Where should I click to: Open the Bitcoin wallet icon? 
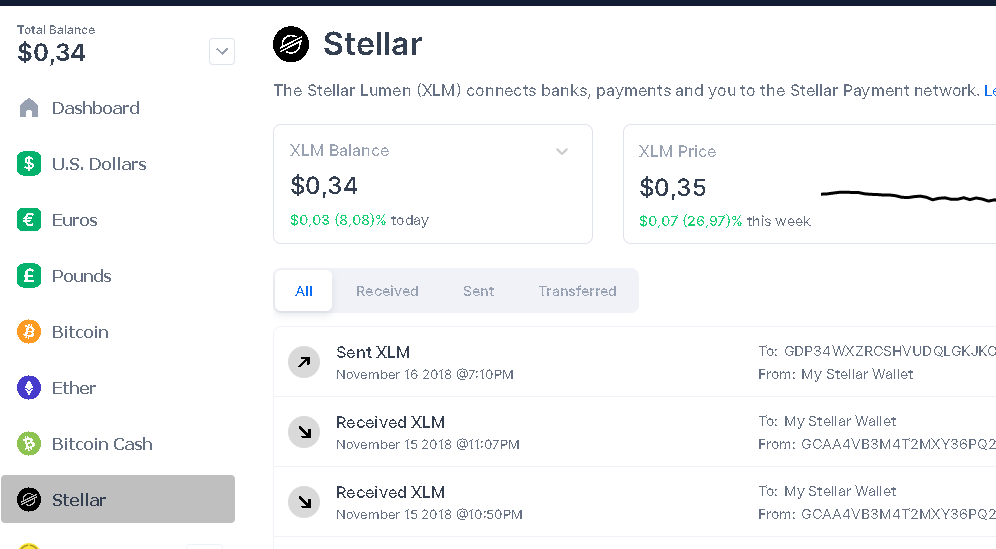pos(29,332)
